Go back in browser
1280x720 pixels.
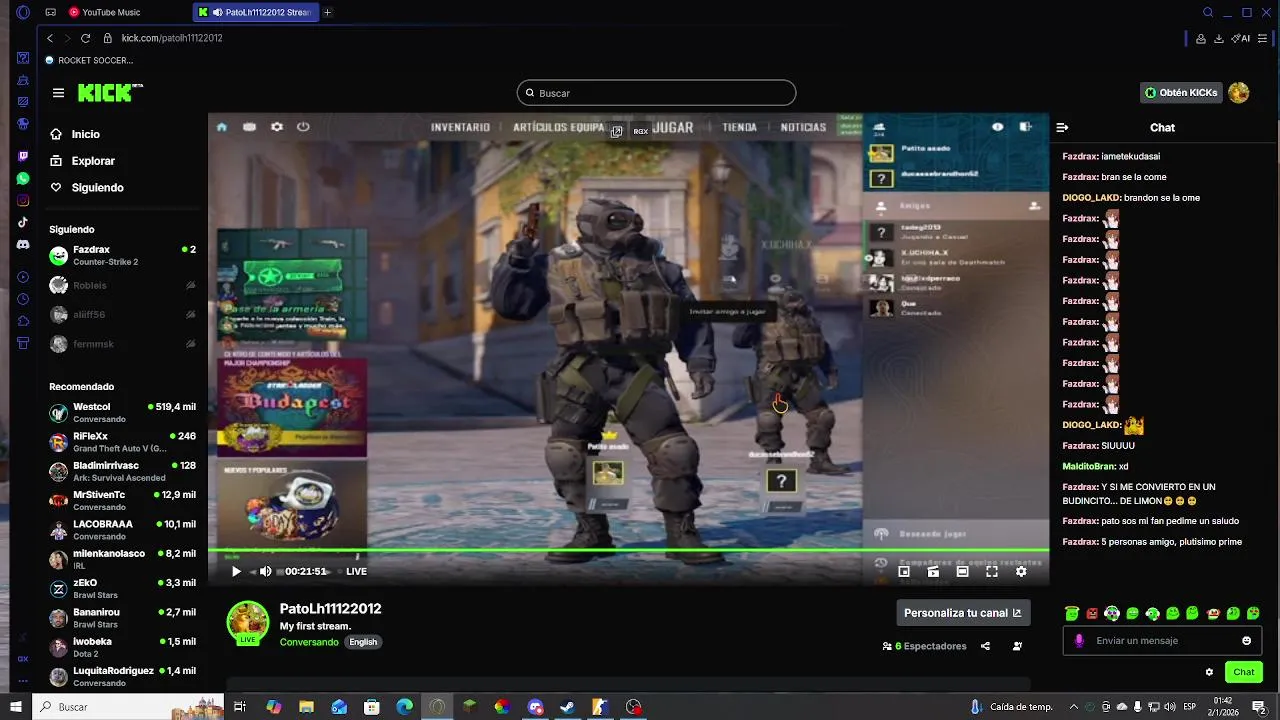pos(50,38)
